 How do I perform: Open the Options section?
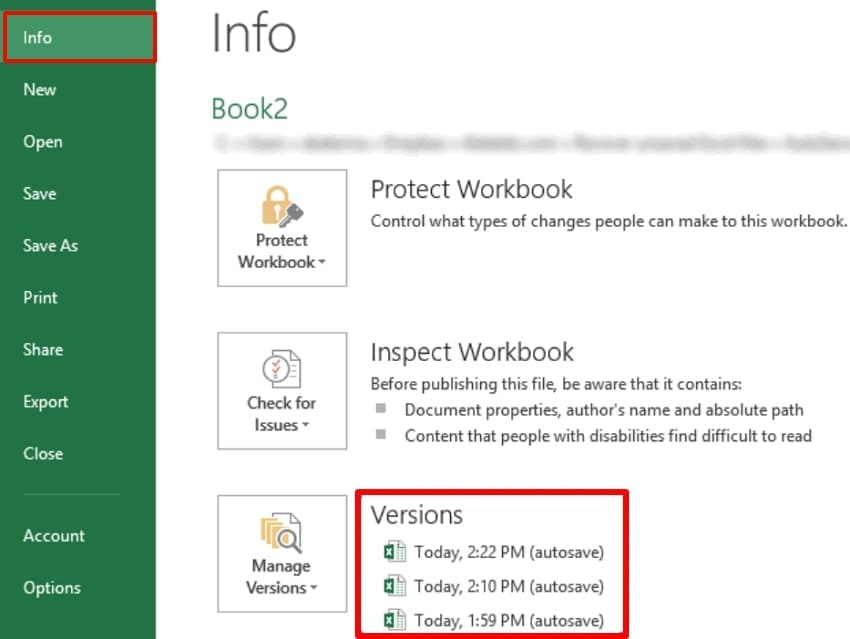tap(52, 587)
